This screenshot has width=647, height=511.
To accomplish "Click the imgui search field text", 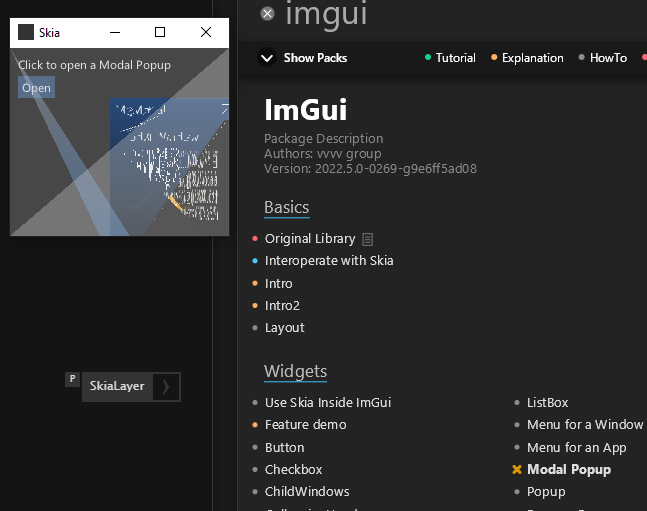I will coord(326,14).
